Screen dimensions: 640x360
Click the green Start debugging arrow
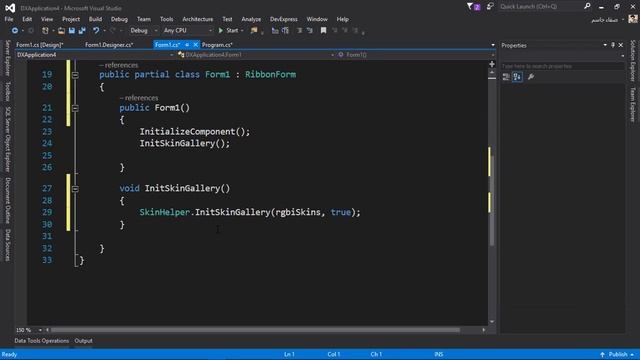(221, 31)
